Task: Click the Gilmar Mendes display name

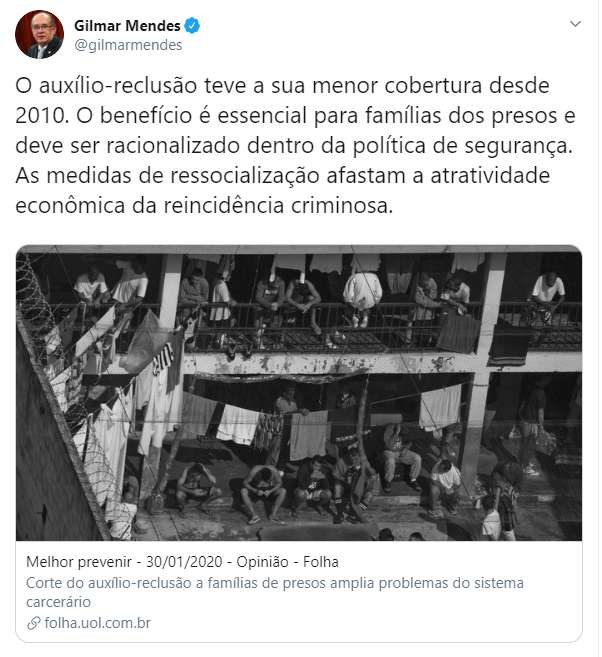Action: click(127, 26)
